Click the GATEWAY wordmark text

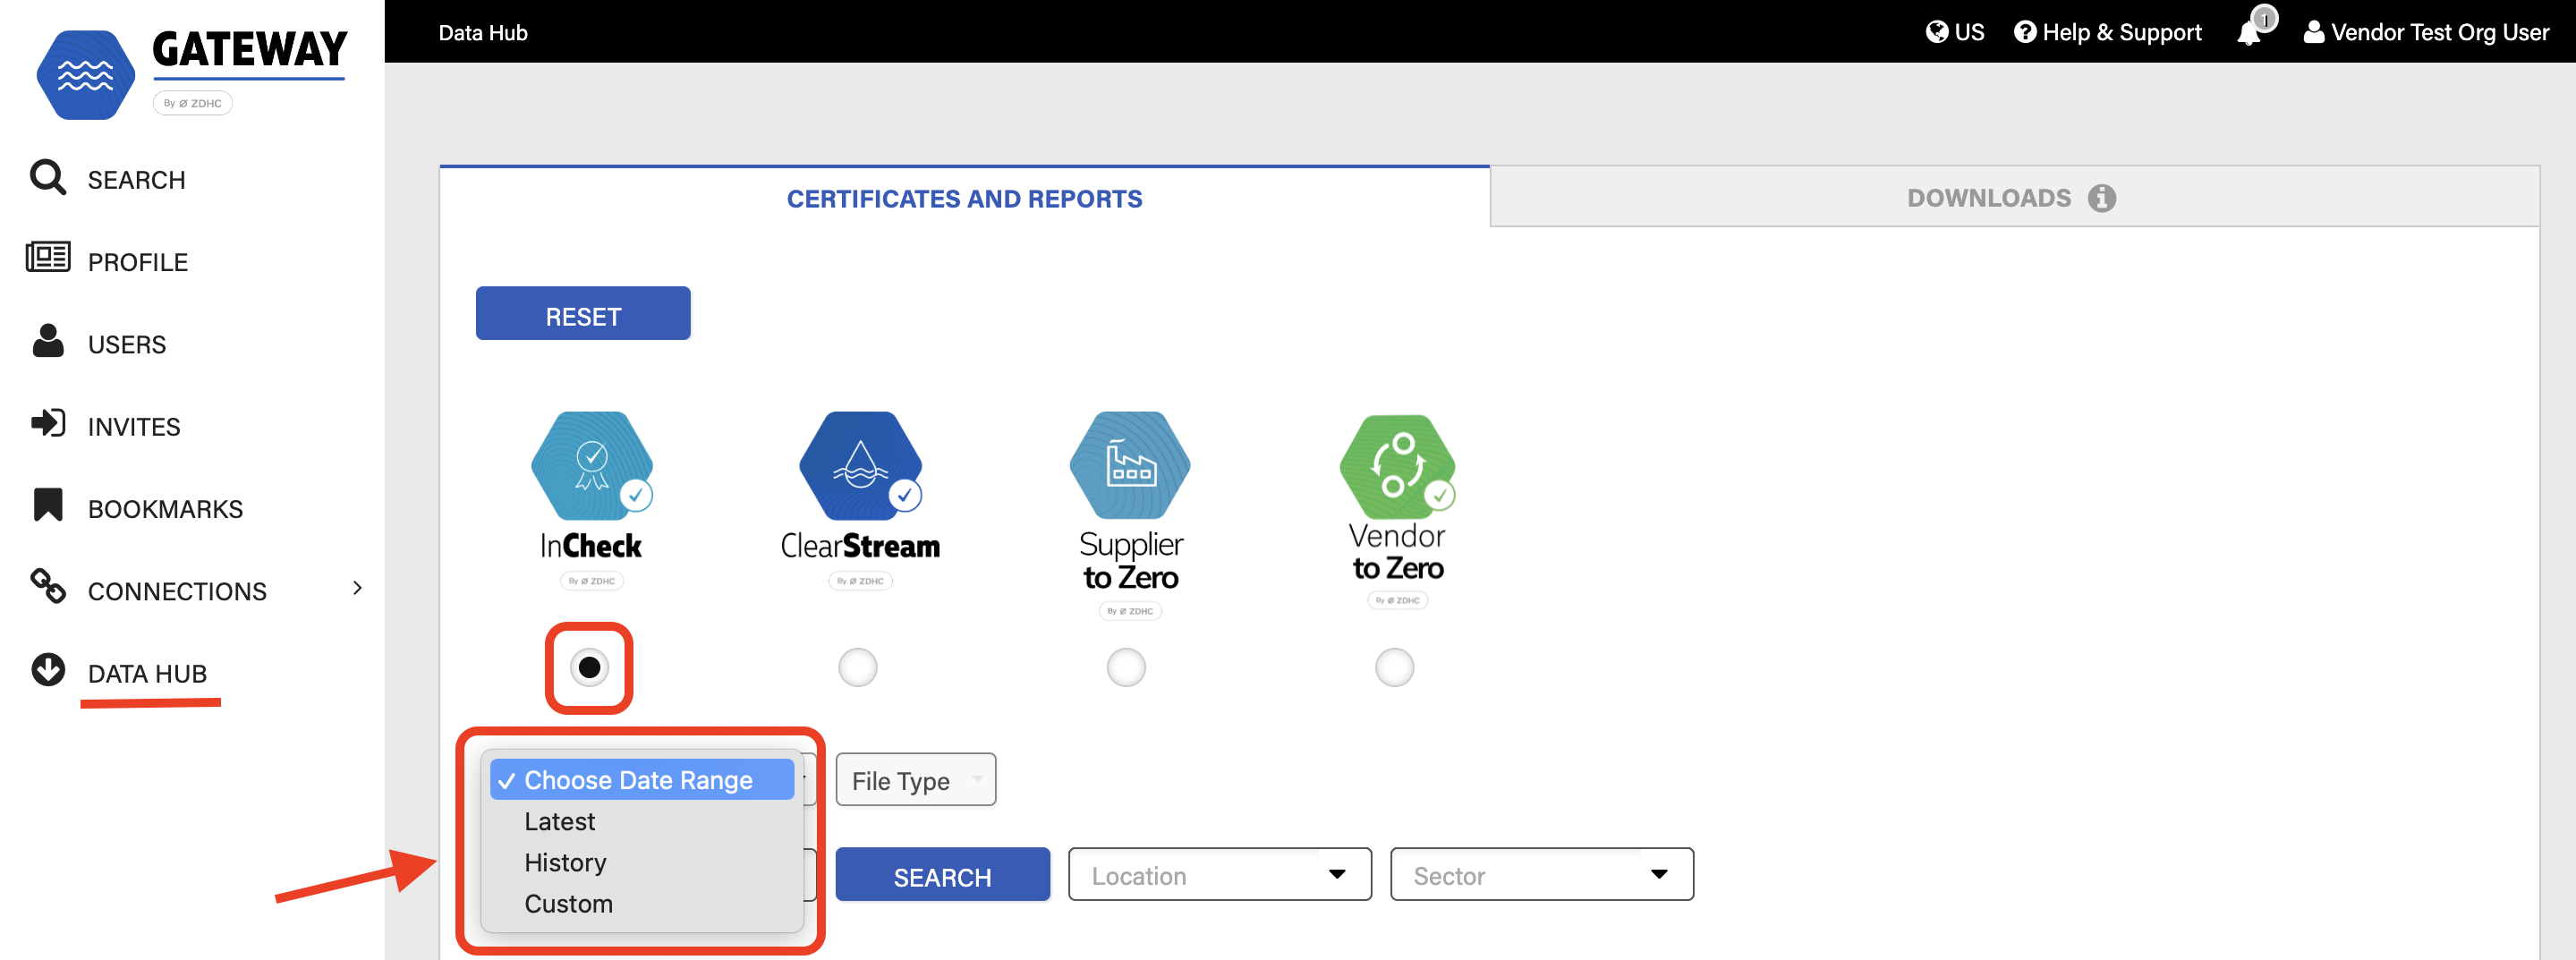click(x=250, y=49)
